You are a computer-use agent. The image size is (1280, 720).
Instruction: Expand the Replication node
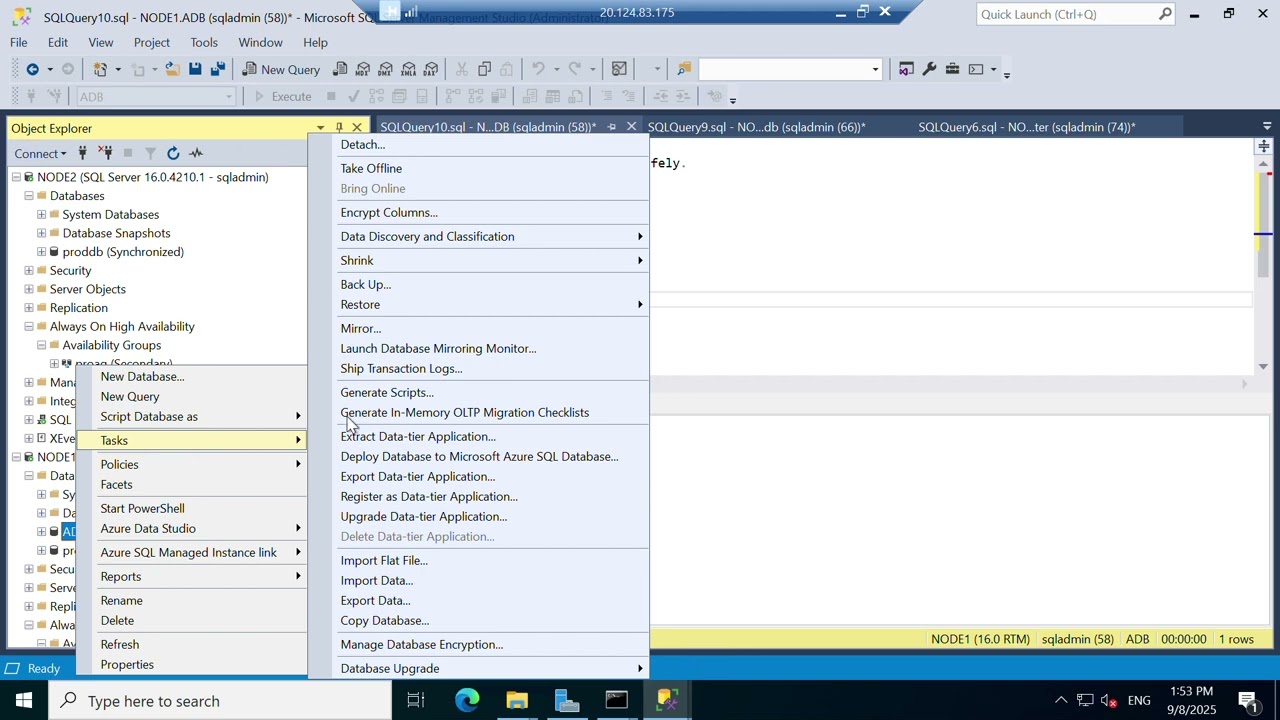point(29,308)
